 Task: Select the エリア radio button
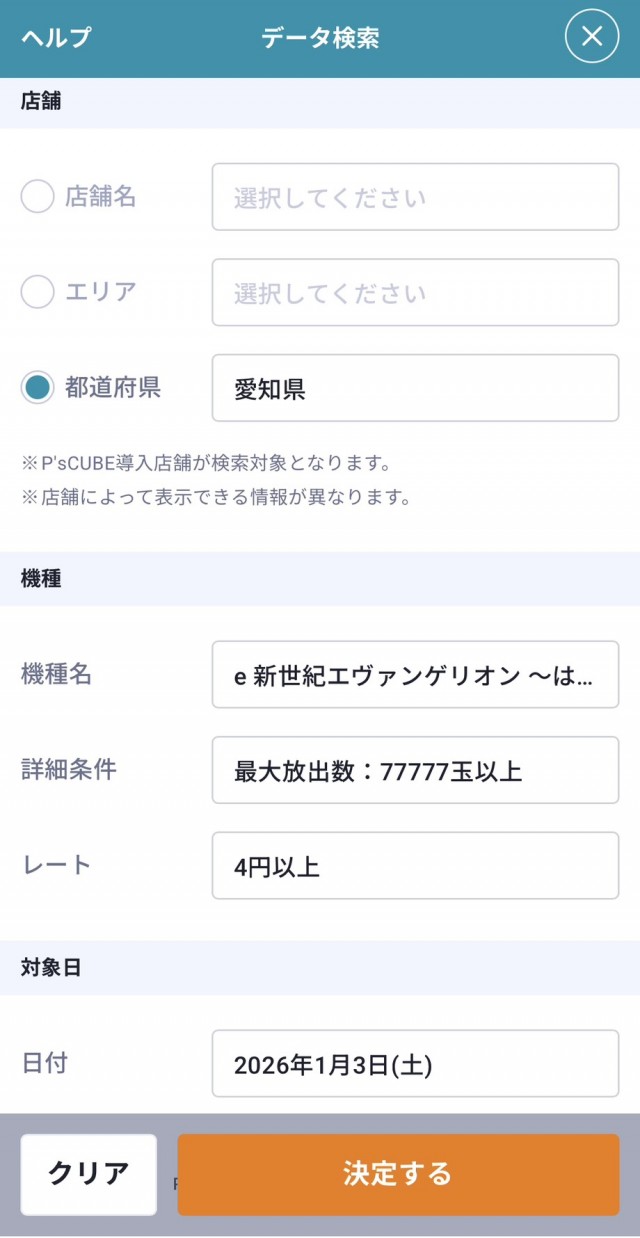click(38, 292)
